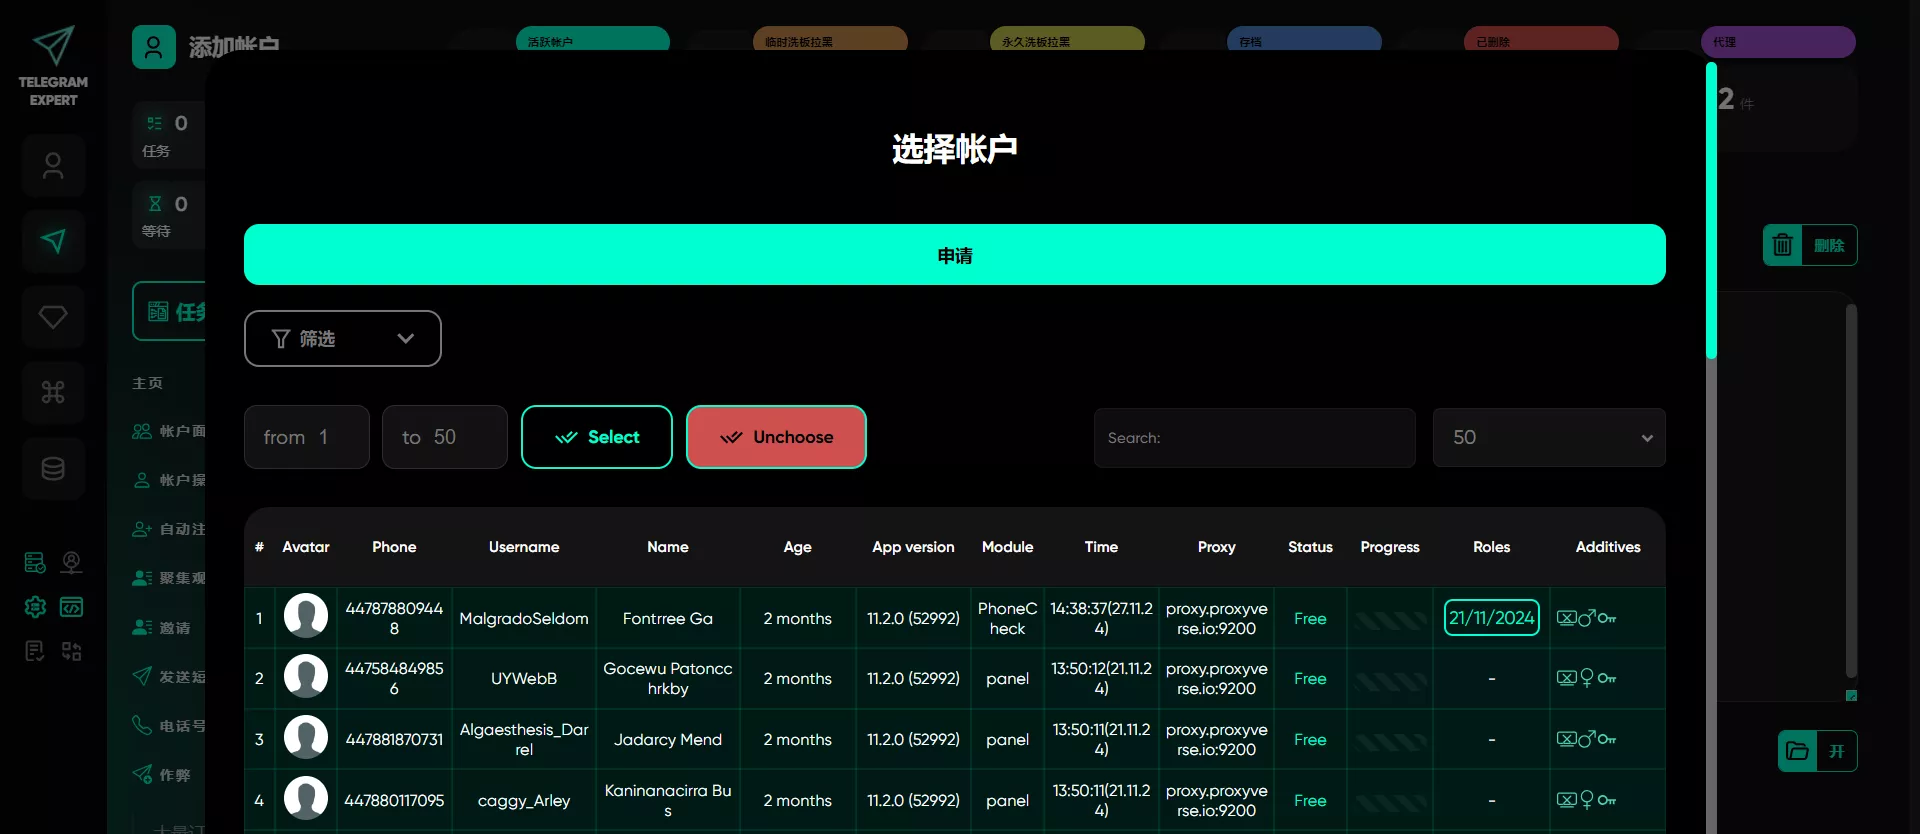The width and height of the screenshot is (1920, 834).
Task: Click the crossed monitor icon in row 3
Action: (1567, 739)
